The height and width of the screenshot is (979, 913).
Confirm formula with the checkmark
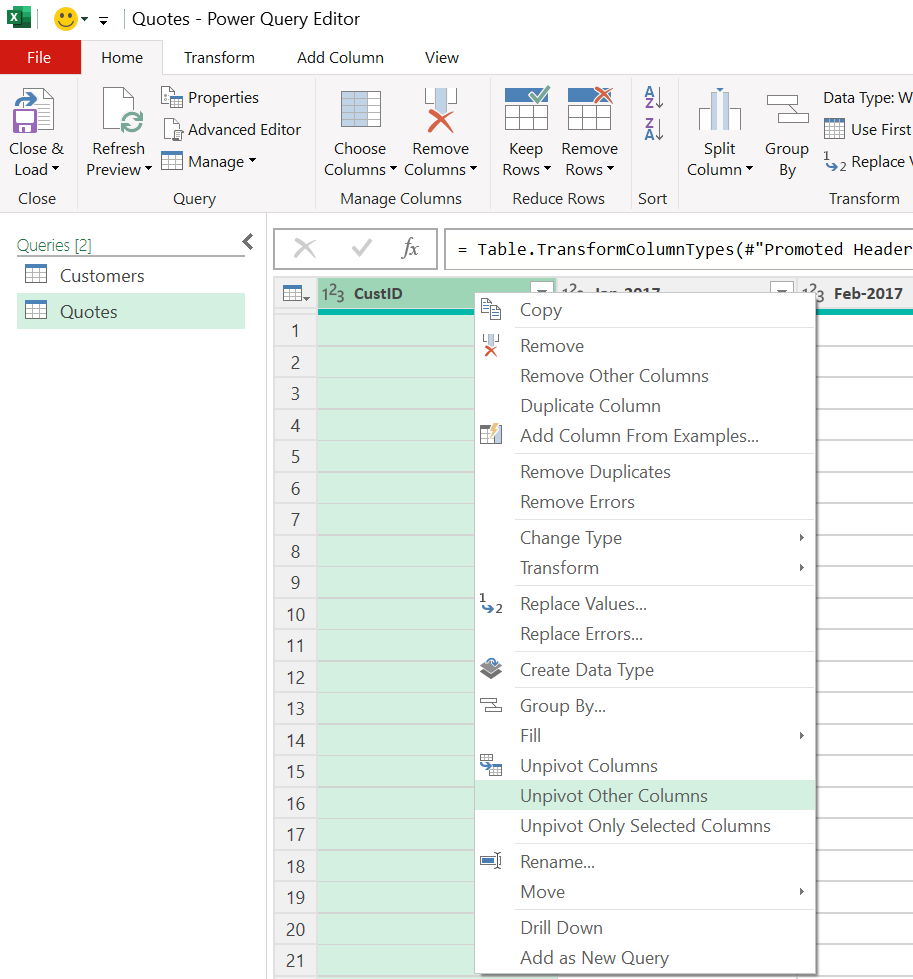tap(362, 248)
